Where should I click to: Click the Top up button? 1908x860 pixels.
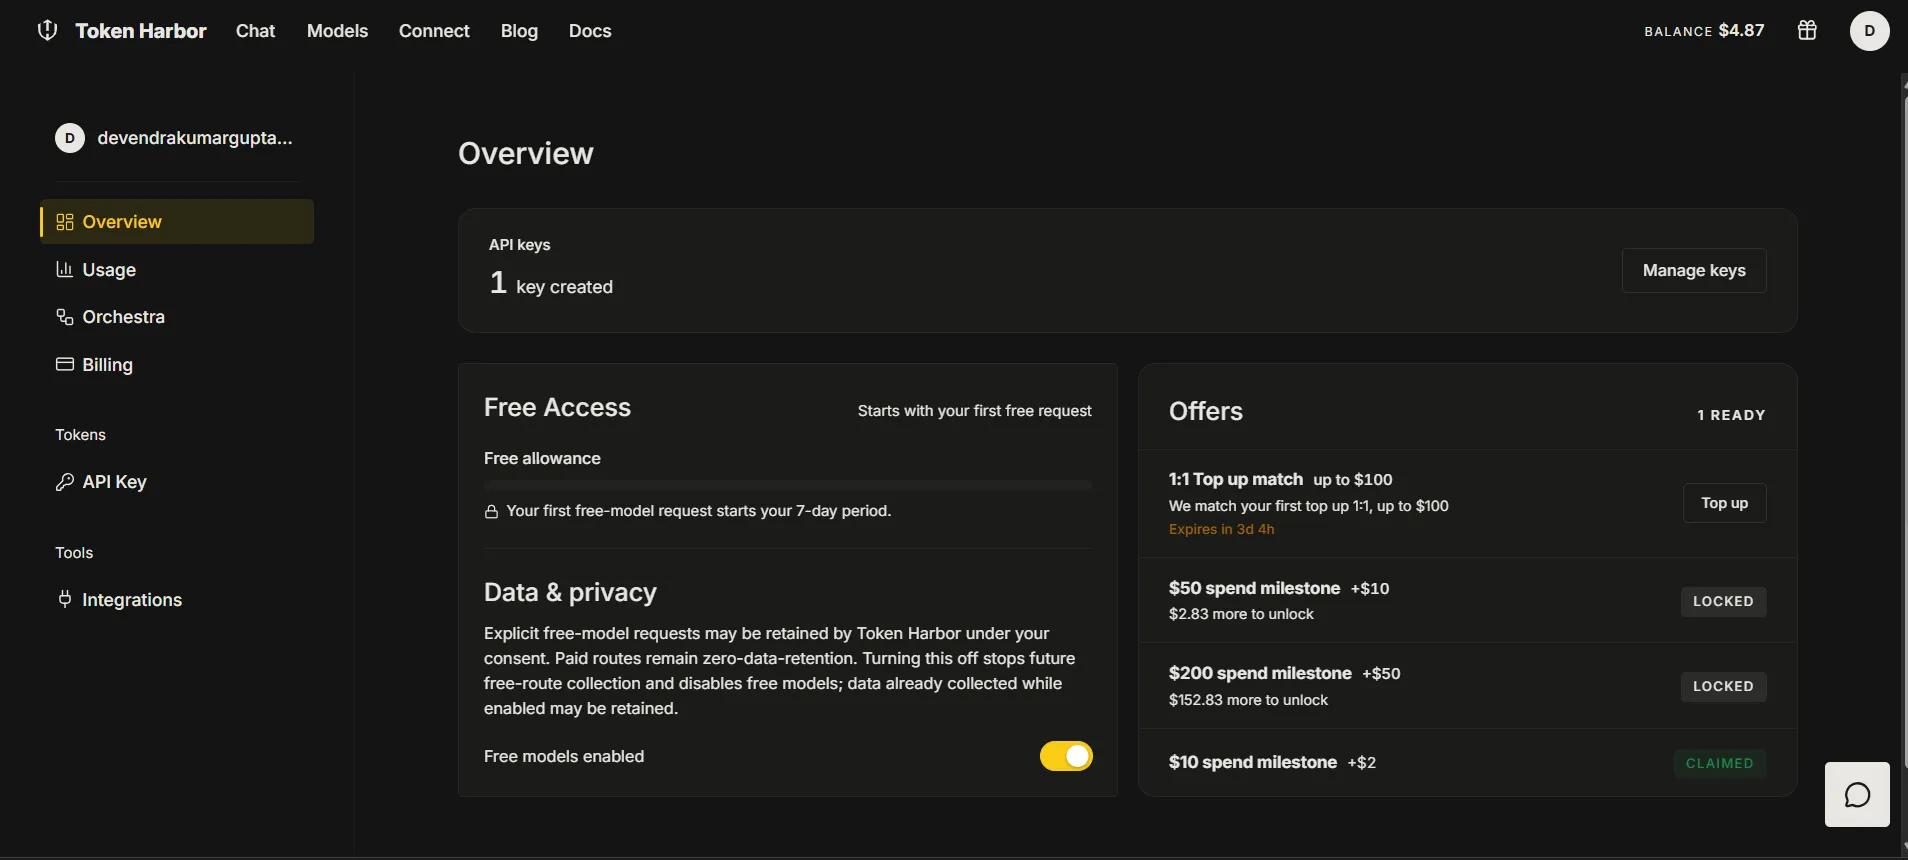tap(1725, 503)
